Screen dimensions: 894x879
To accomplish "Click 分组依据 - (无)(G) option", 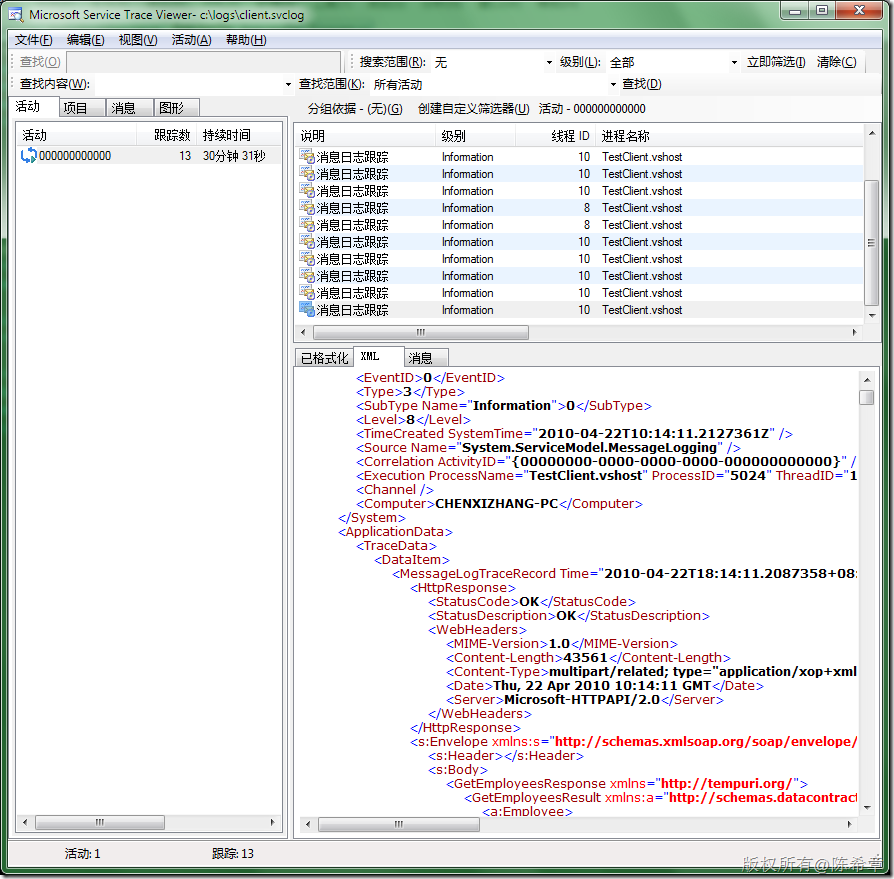I will click(355, 109).
